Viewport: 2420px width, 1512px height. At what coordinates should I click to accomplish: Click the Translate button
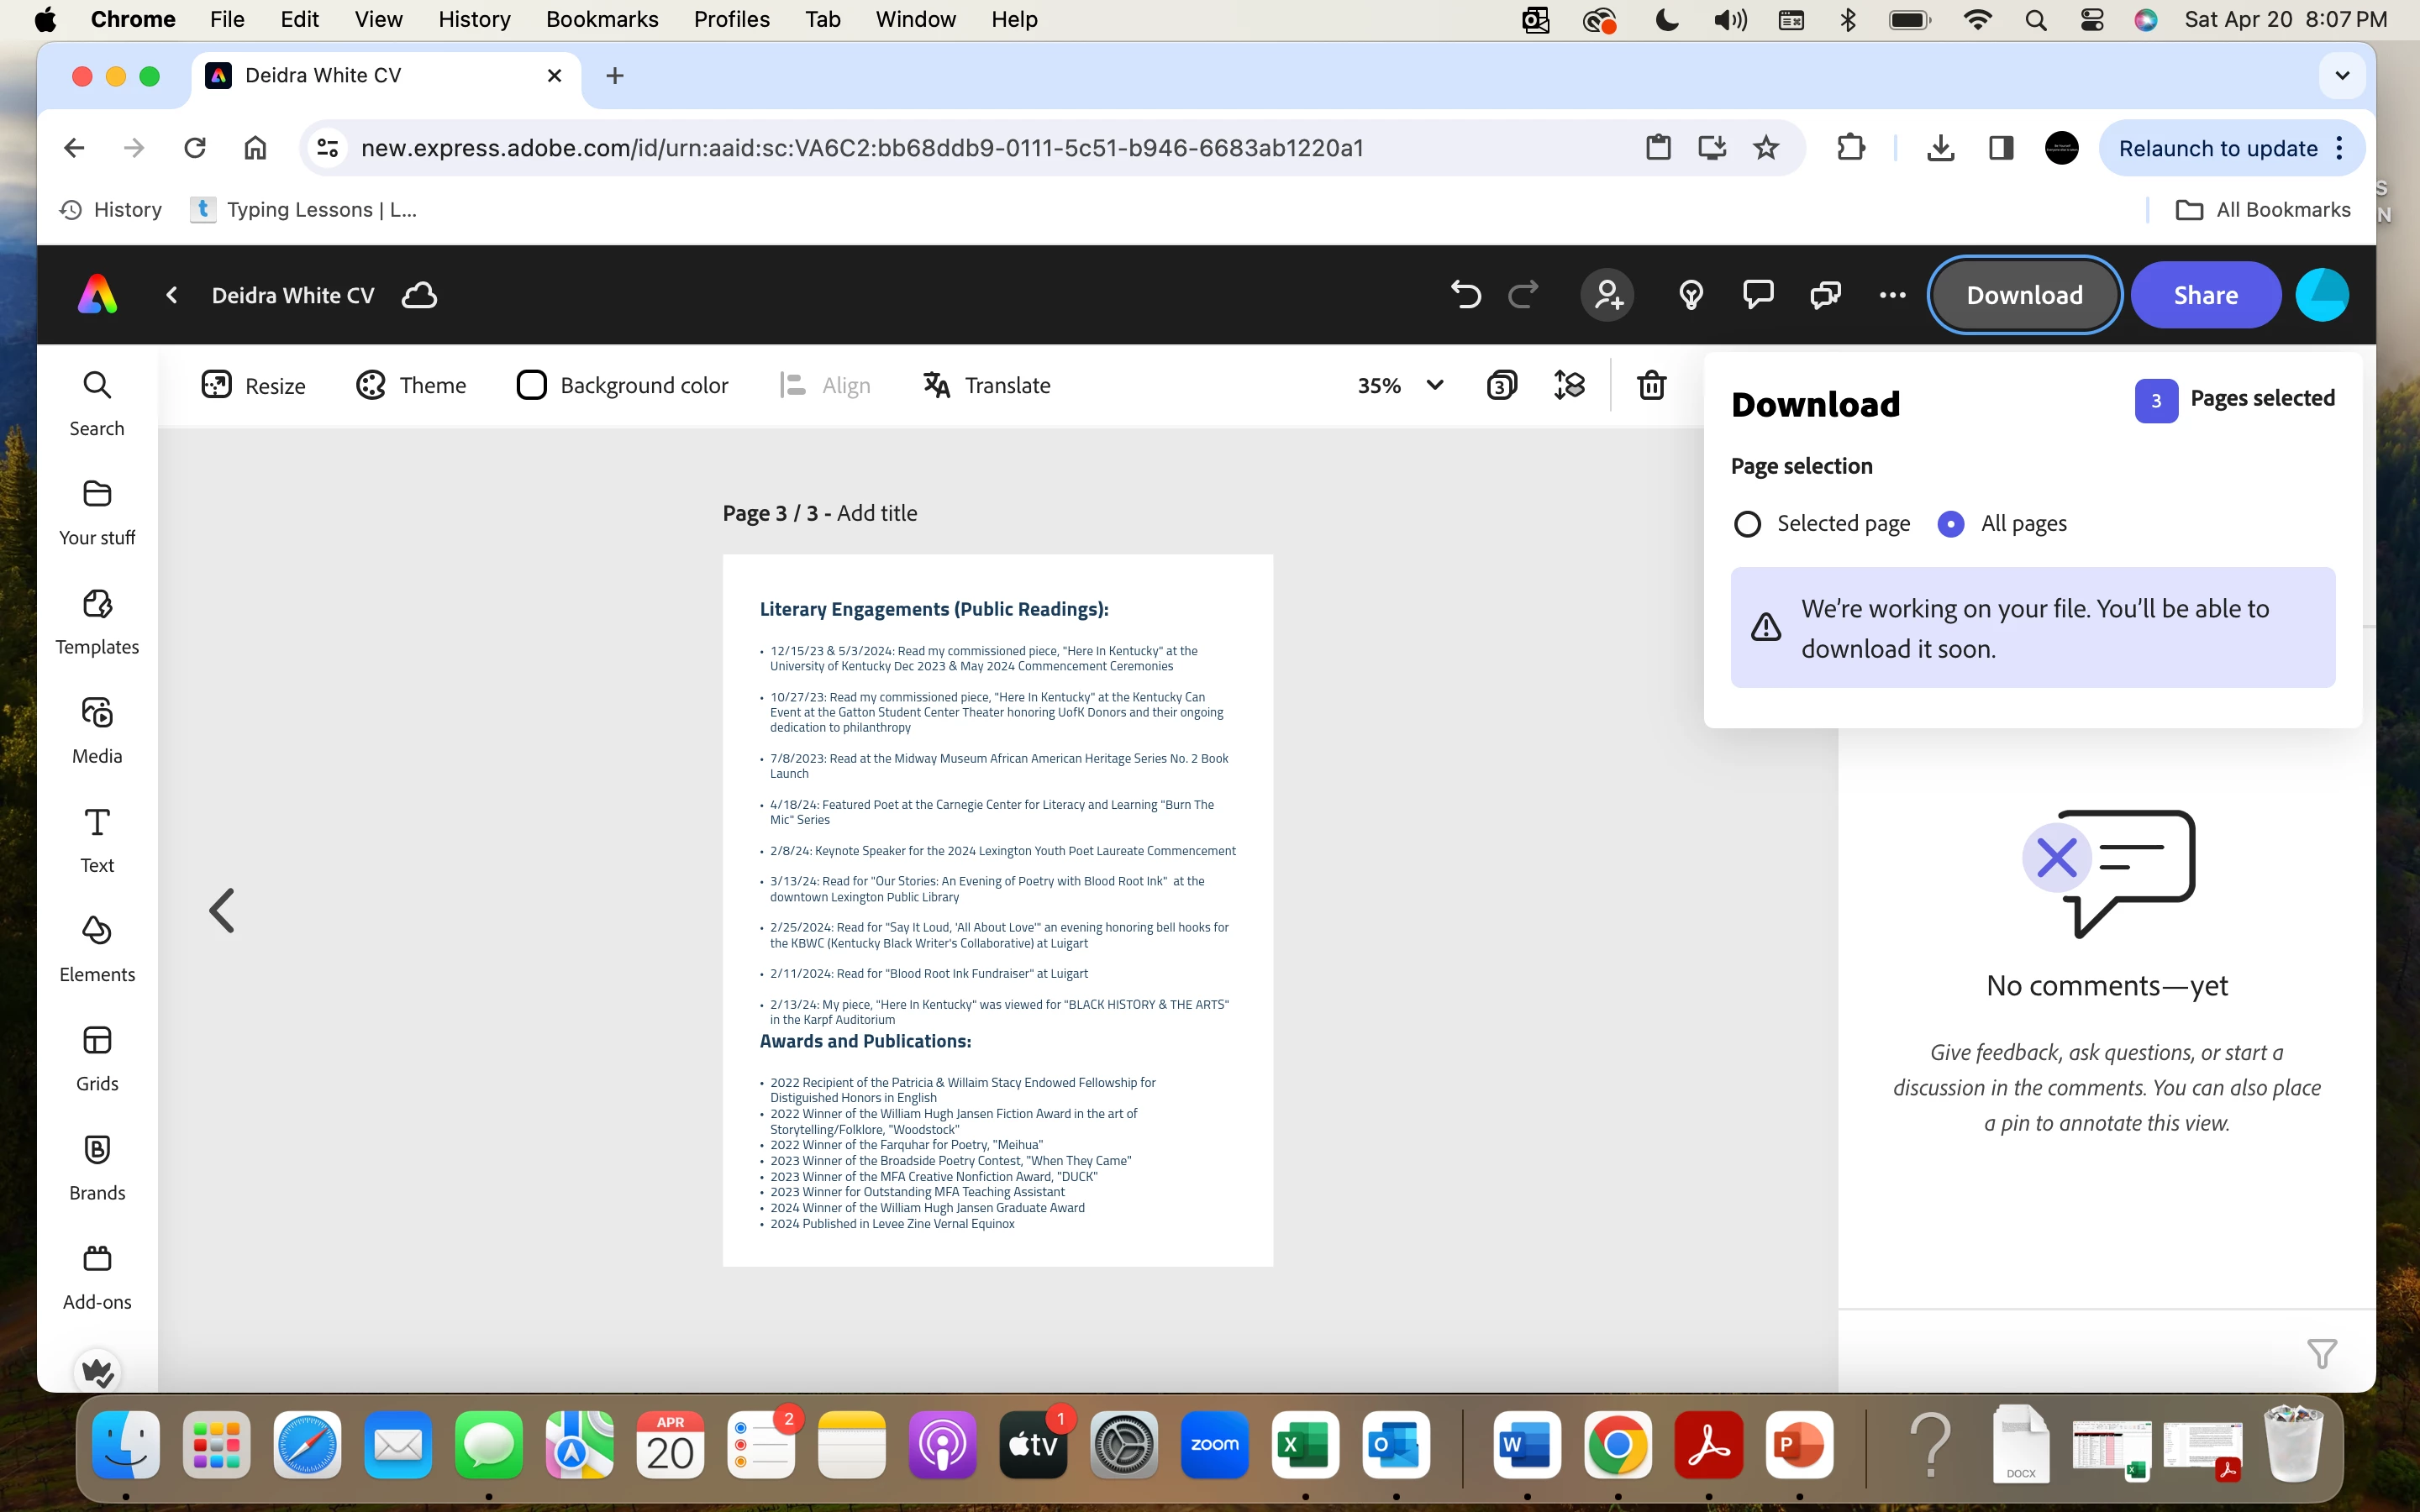pos(987,385)
